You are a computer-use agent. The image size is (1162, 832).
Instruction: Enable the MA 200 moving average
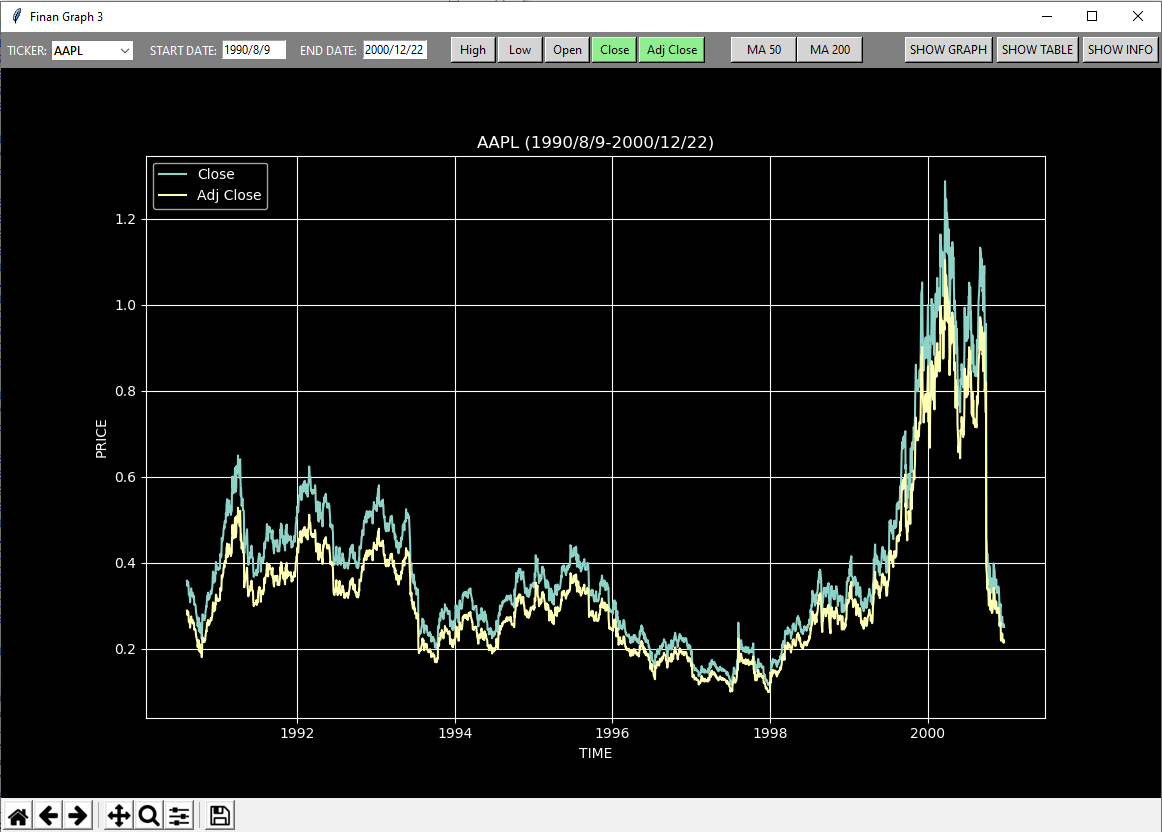coord(830,50)
